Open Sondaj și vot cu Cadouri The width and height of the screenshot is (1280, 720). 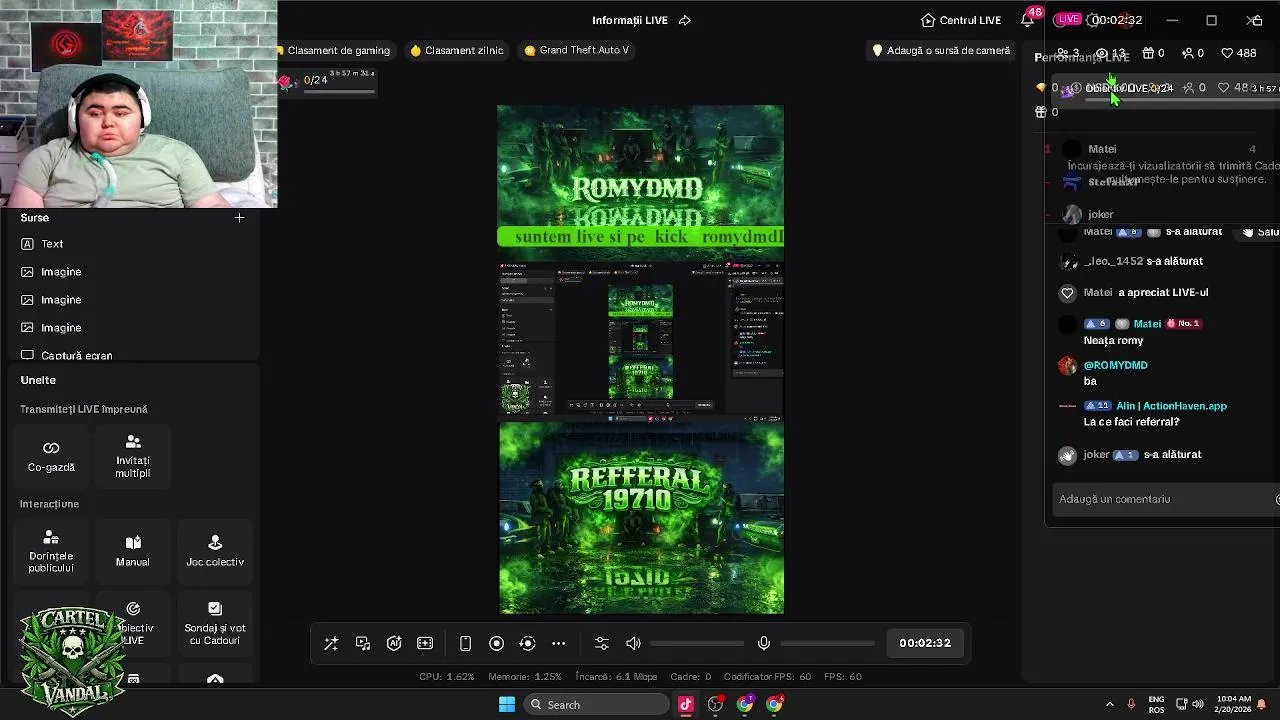(x=215, y=624)
